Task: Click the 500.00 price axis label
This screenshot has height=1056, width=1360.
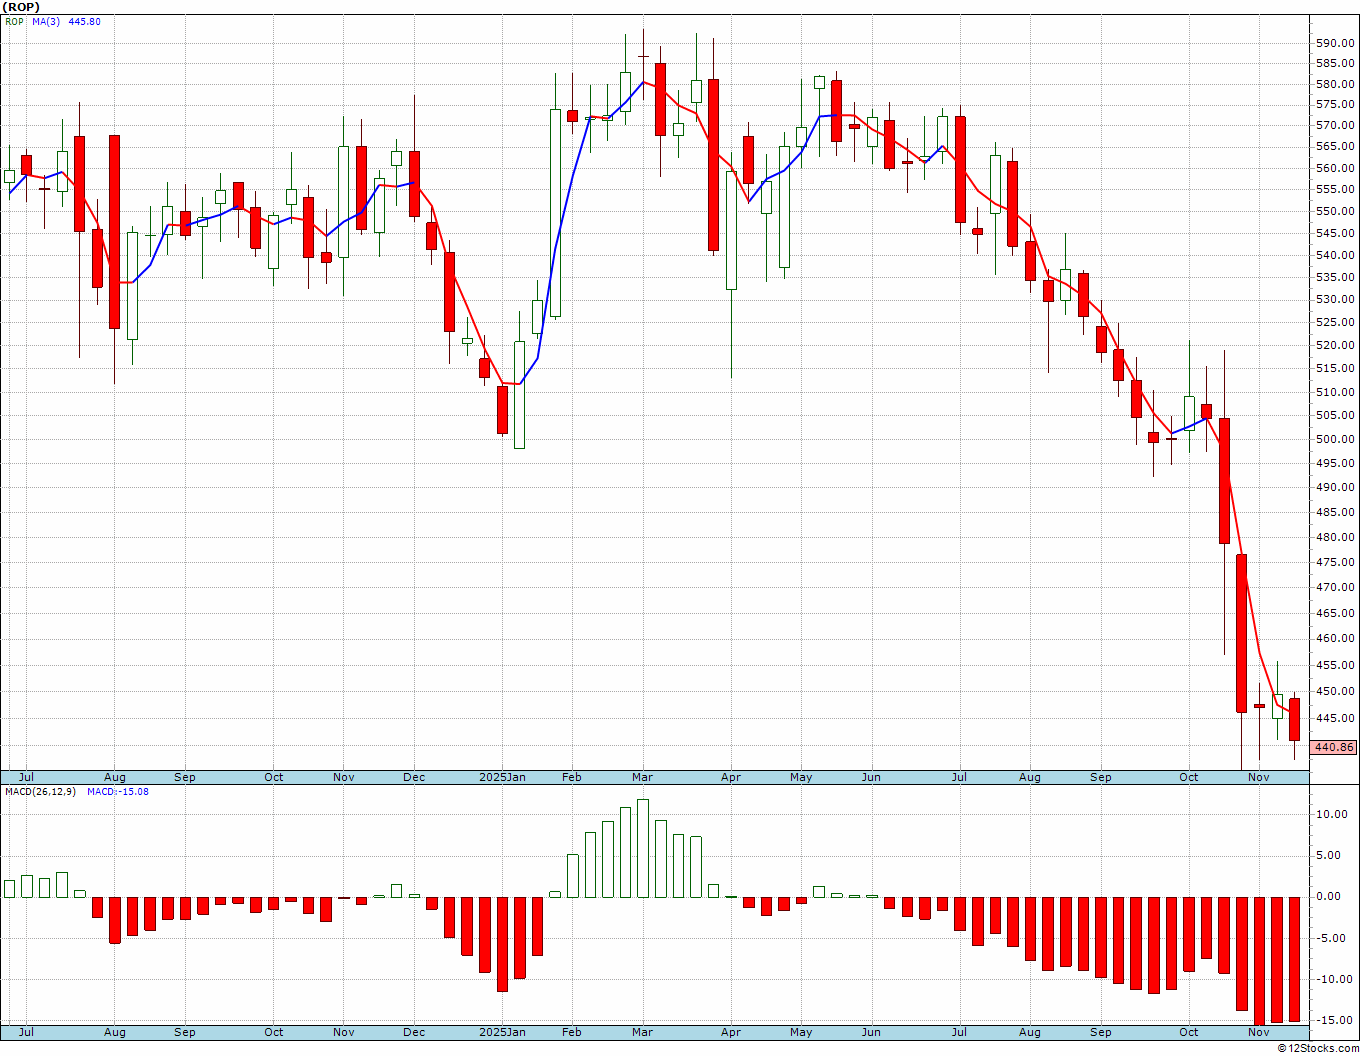Action: click(1335, 439)
